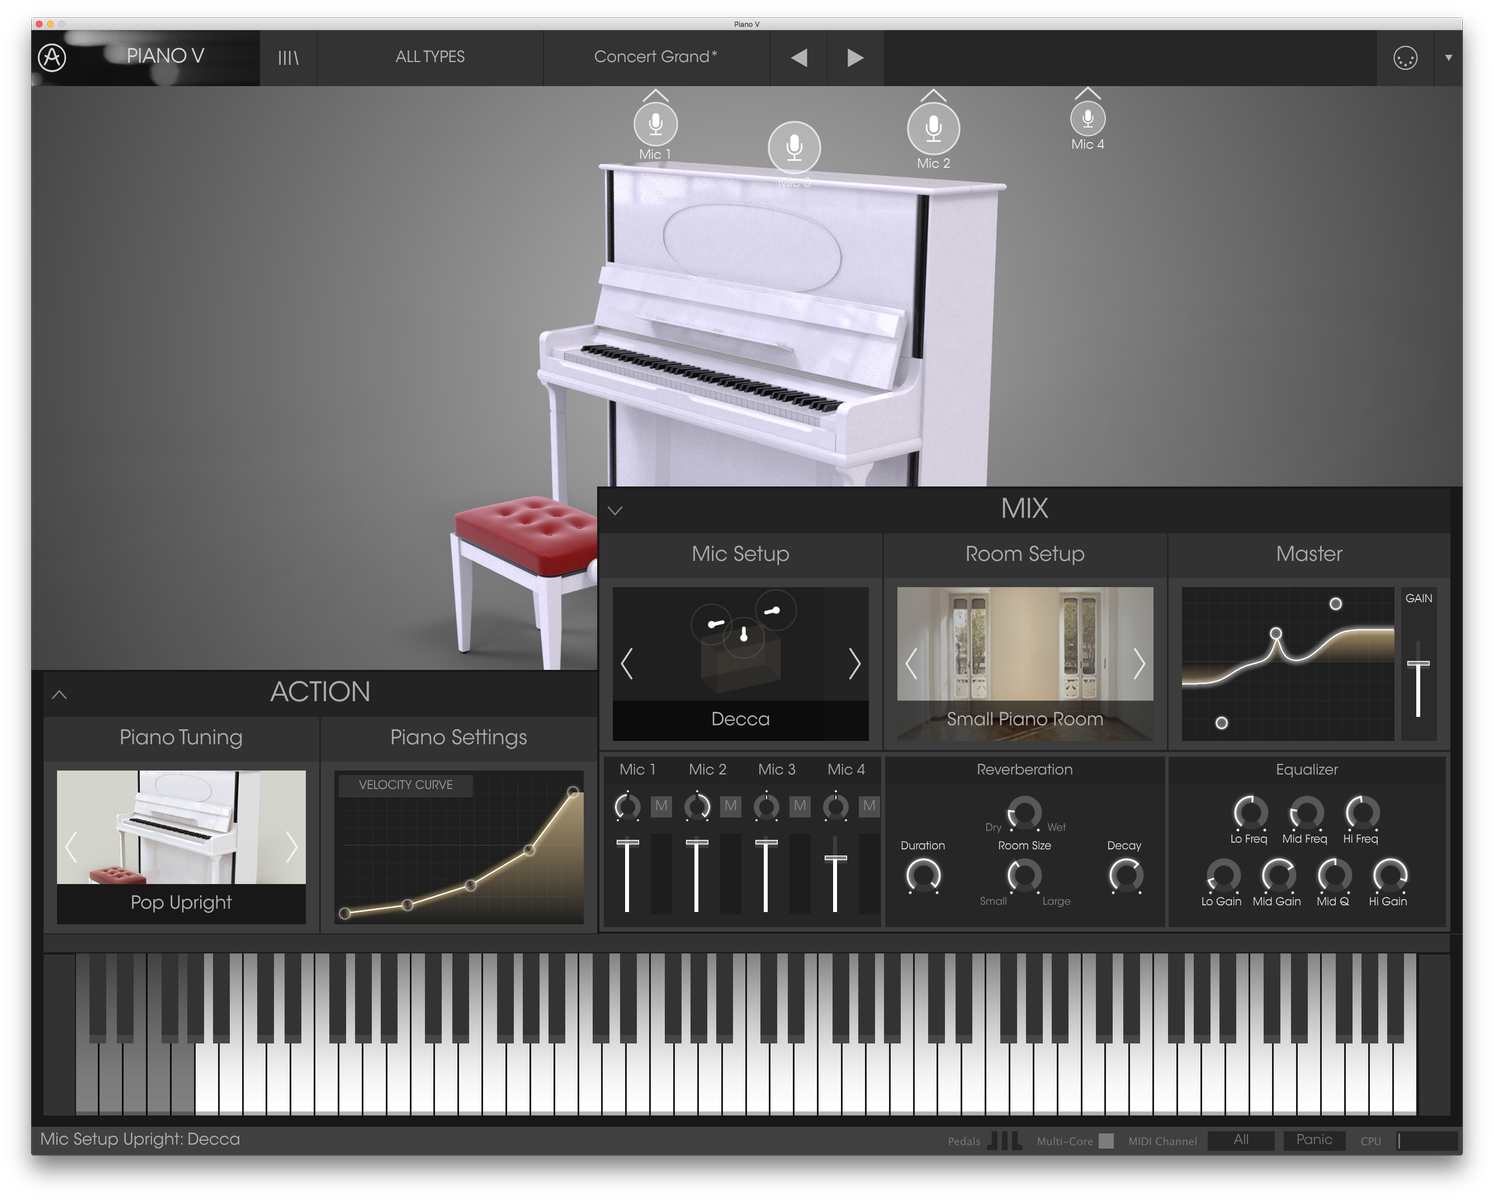Open the dropdown arrow next to the MIDI icon
The height and width of the screenshot is (1200, 1494).
pyautogui.click(x=1448, y=57)
